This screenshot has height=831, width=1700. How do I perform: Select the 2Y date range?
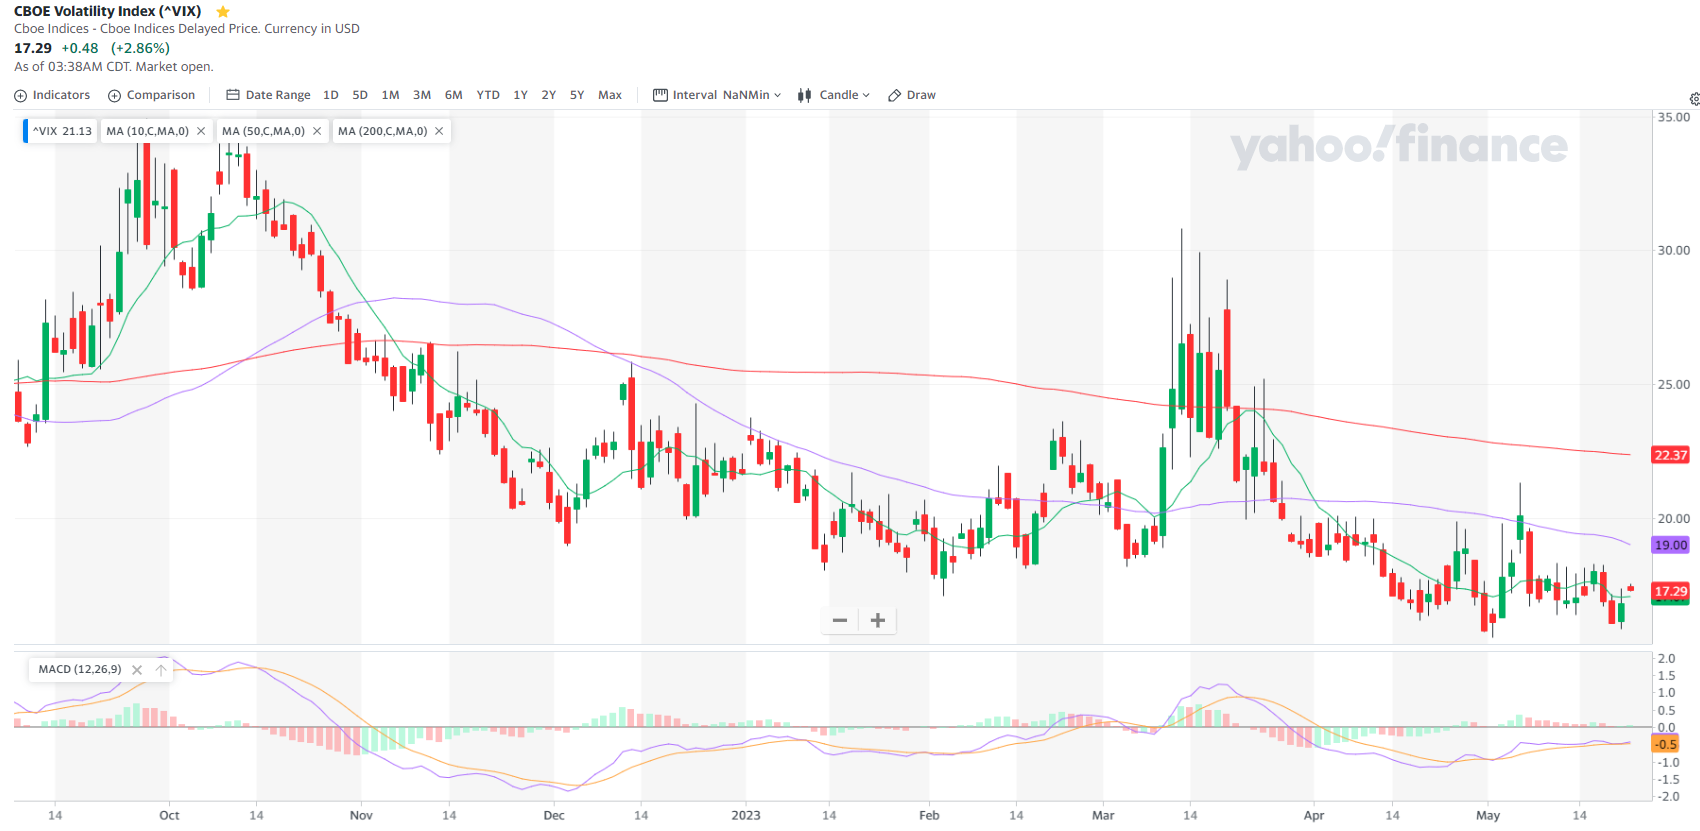(x=548, y=95)
